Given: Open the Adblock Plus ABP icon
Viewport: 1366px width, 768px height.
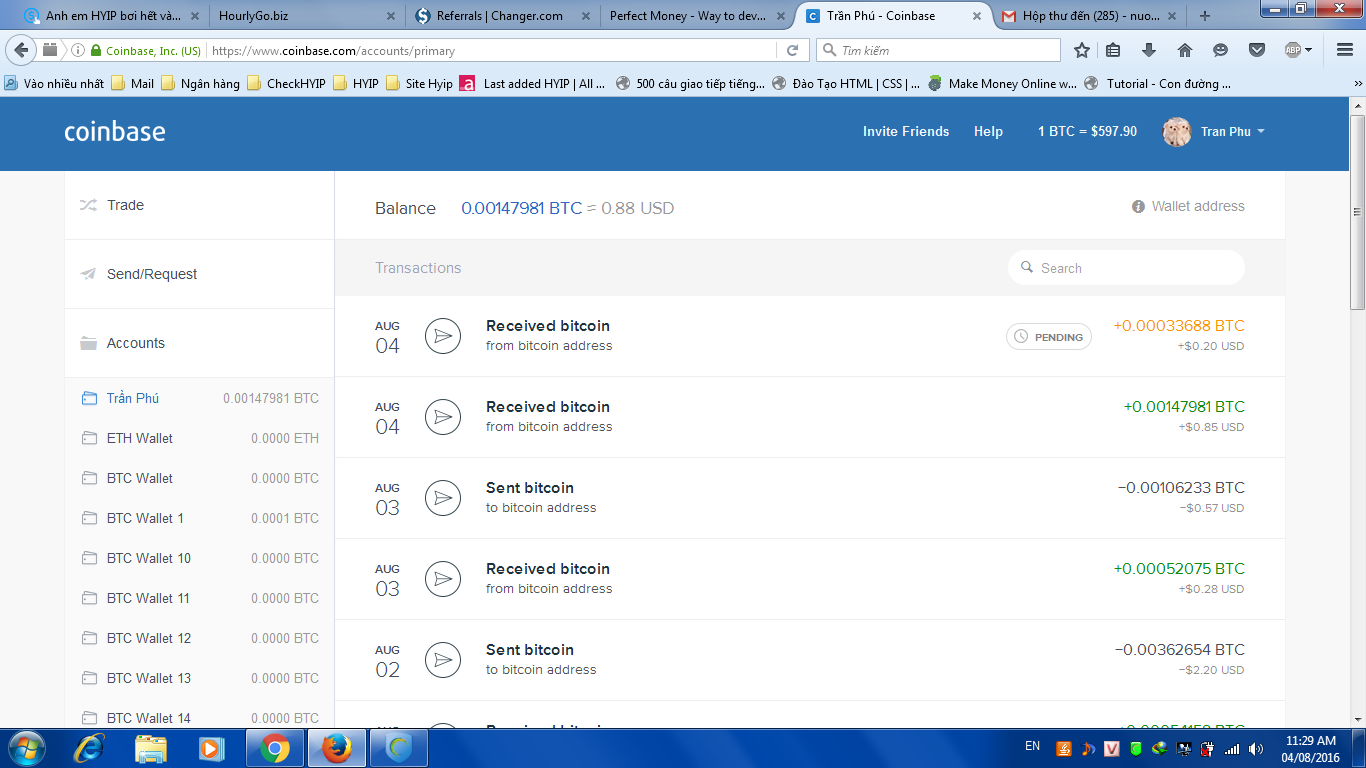Looking at the screenshot, I should click(x=1294, y=50).
